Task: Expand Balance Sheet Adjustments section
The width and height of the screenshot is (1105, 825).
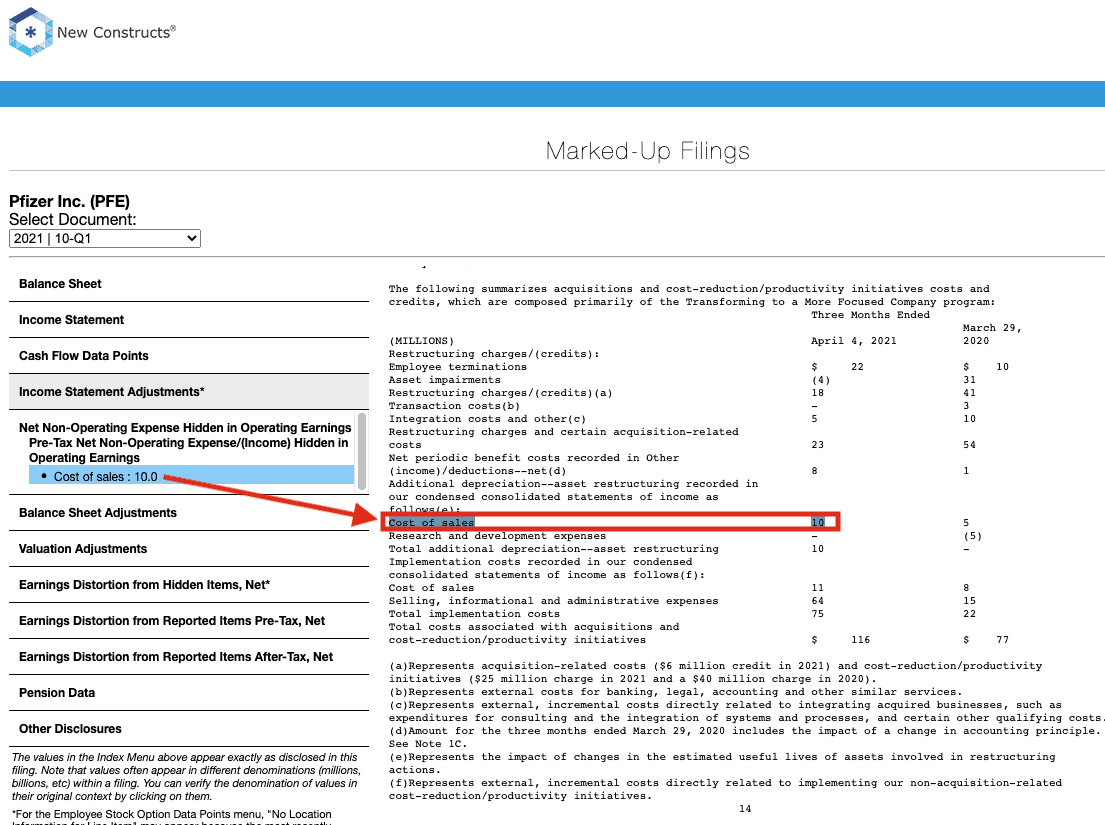Action: click(189, 513)
